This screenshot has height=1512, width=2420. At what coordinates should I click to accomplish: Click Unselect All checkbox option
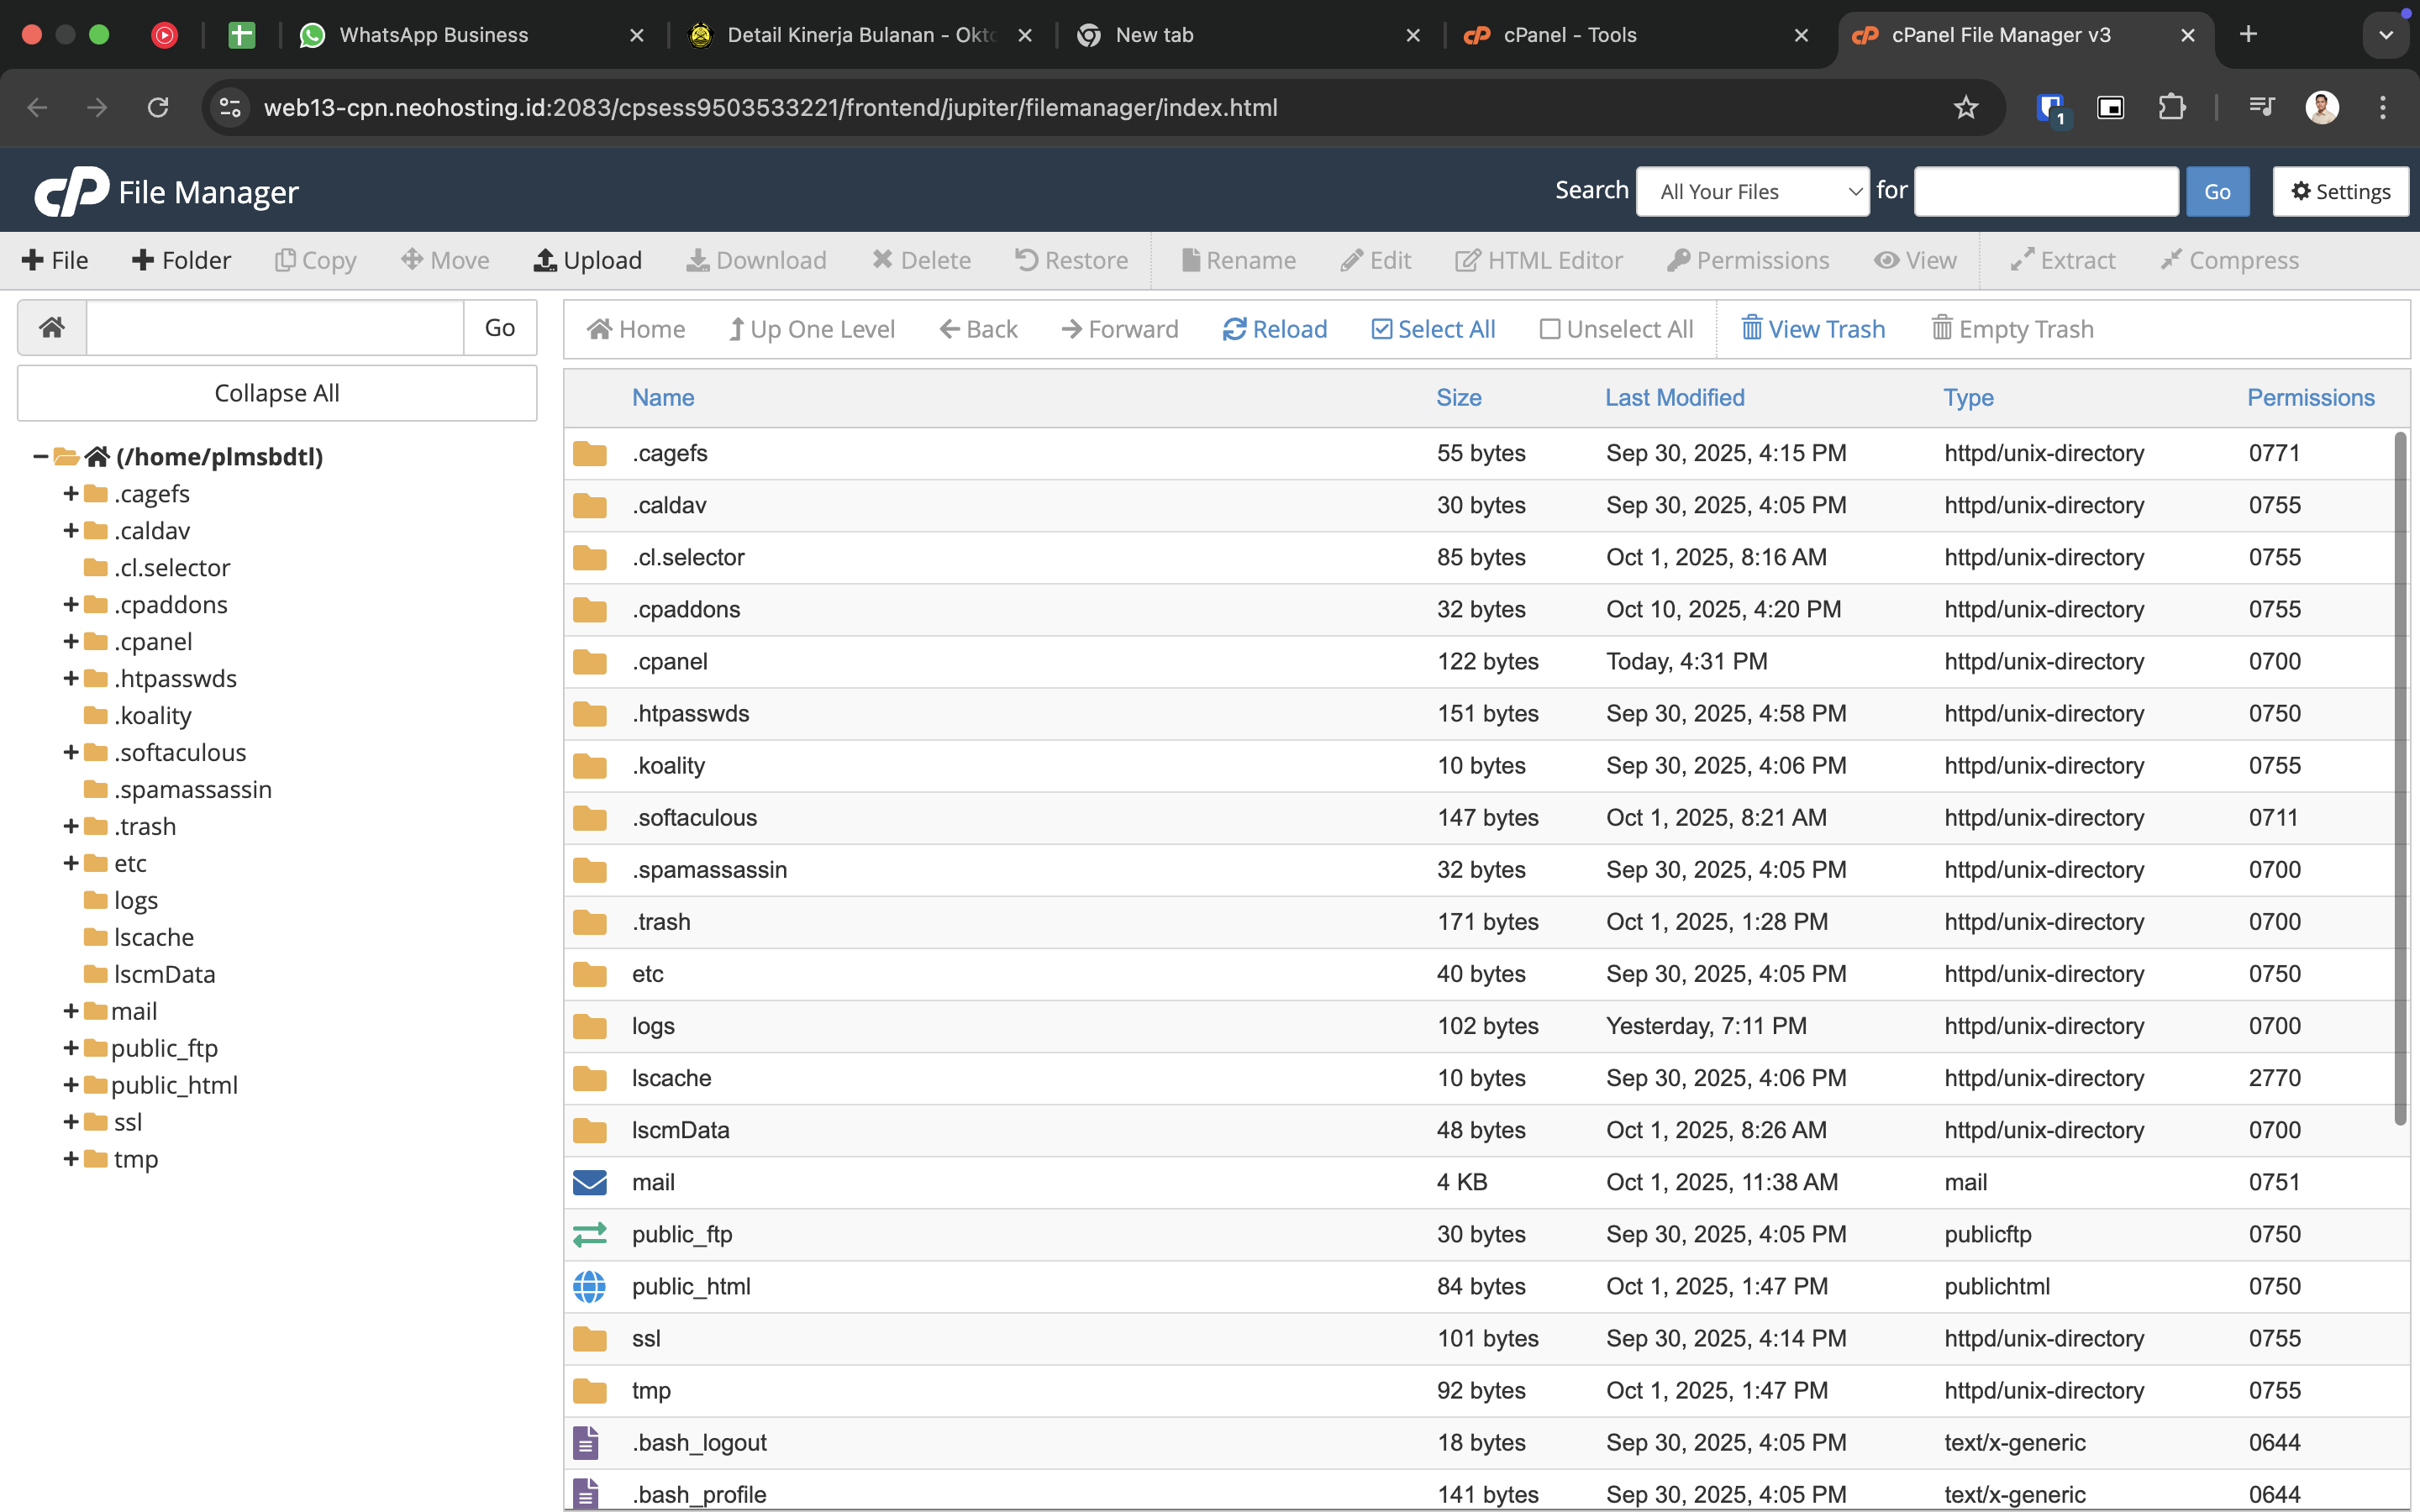click(x=1615, y=329)
